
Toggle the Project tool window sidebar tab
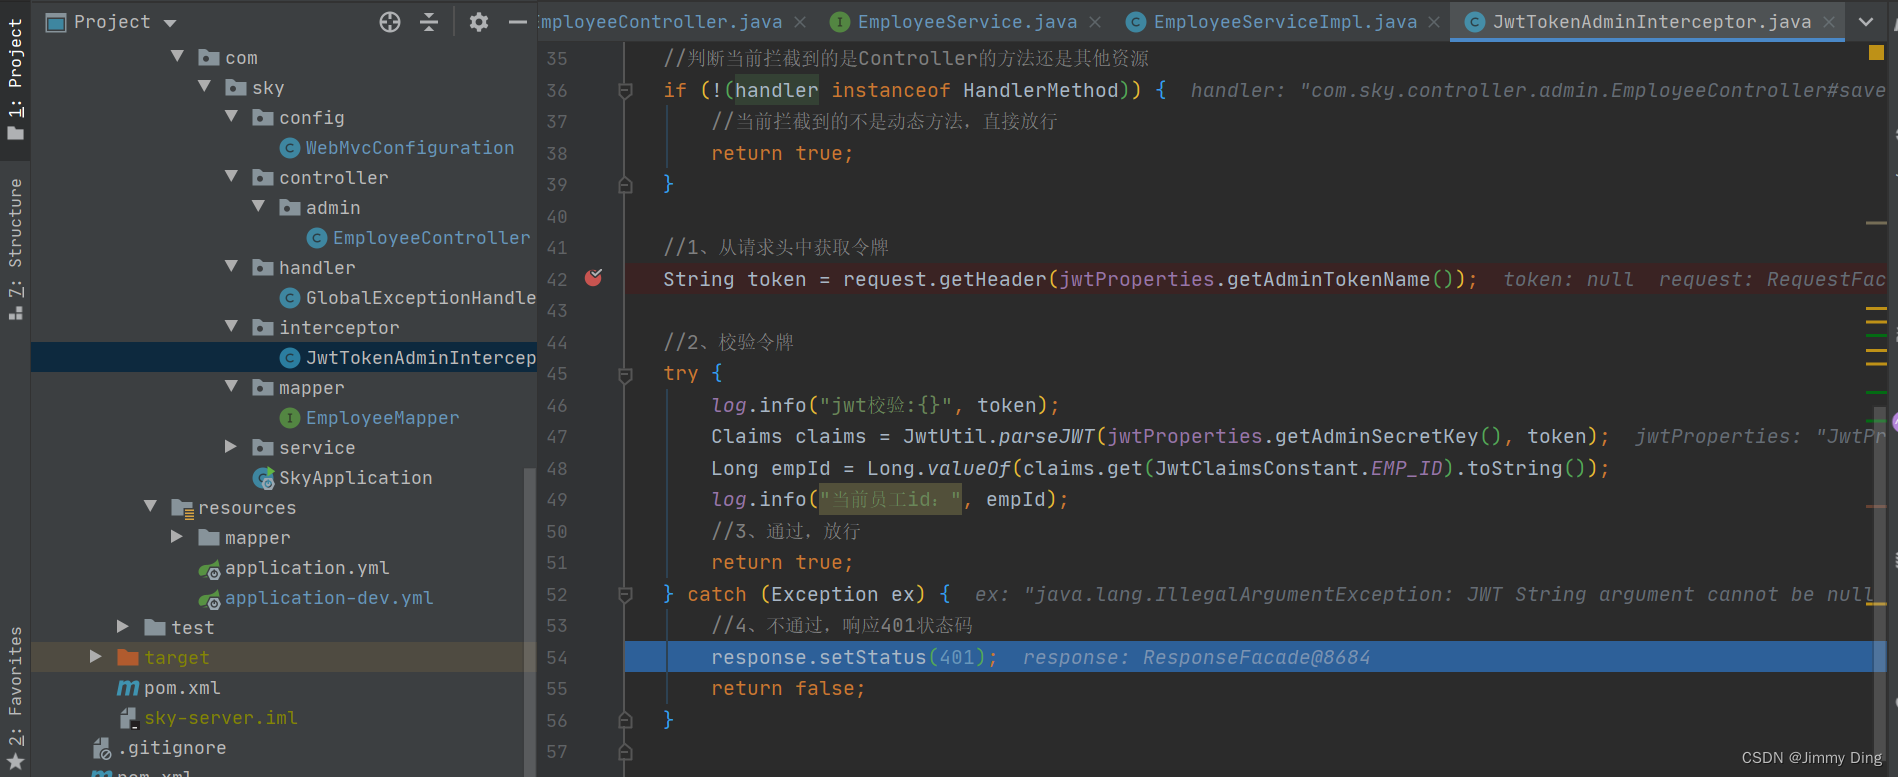tap(15, 80)
